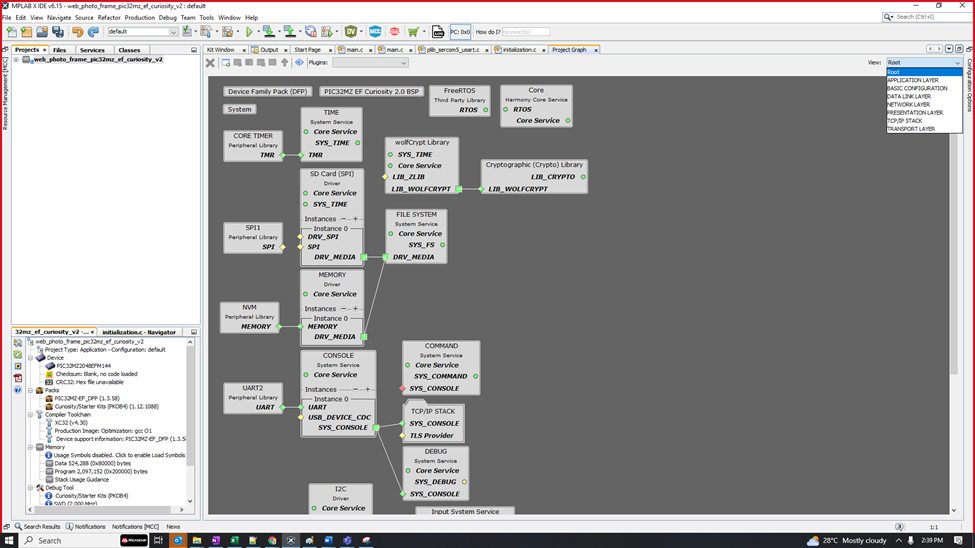Screen dimensions: 975x548
Task: Click the Read Device Memory upload icon
Action: click(x=290, y=31)
